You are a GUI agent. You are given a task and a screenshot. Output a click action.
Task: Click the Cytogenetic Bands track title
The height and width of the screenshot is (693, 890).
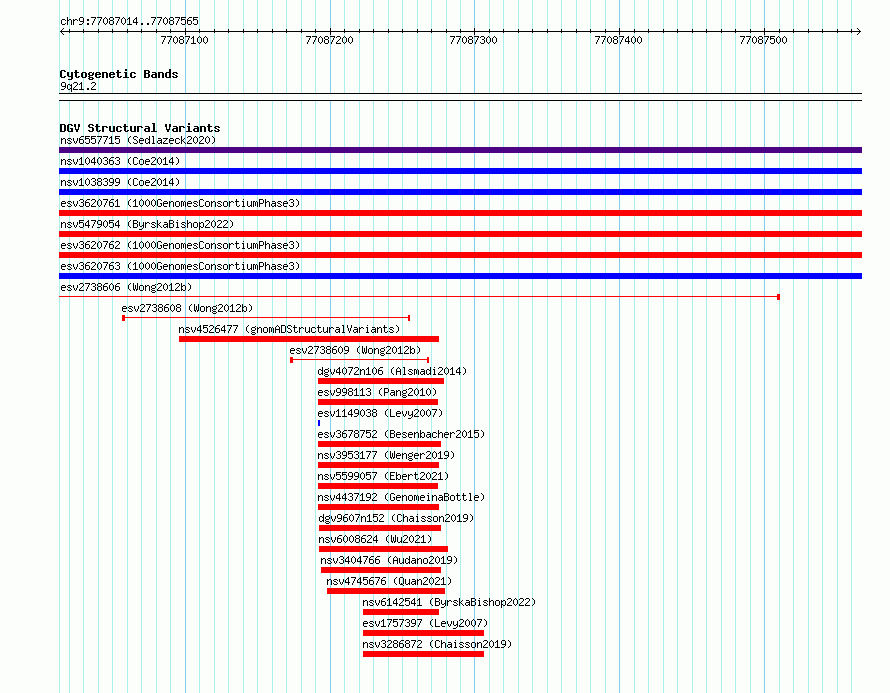click(x=119, y=74)
